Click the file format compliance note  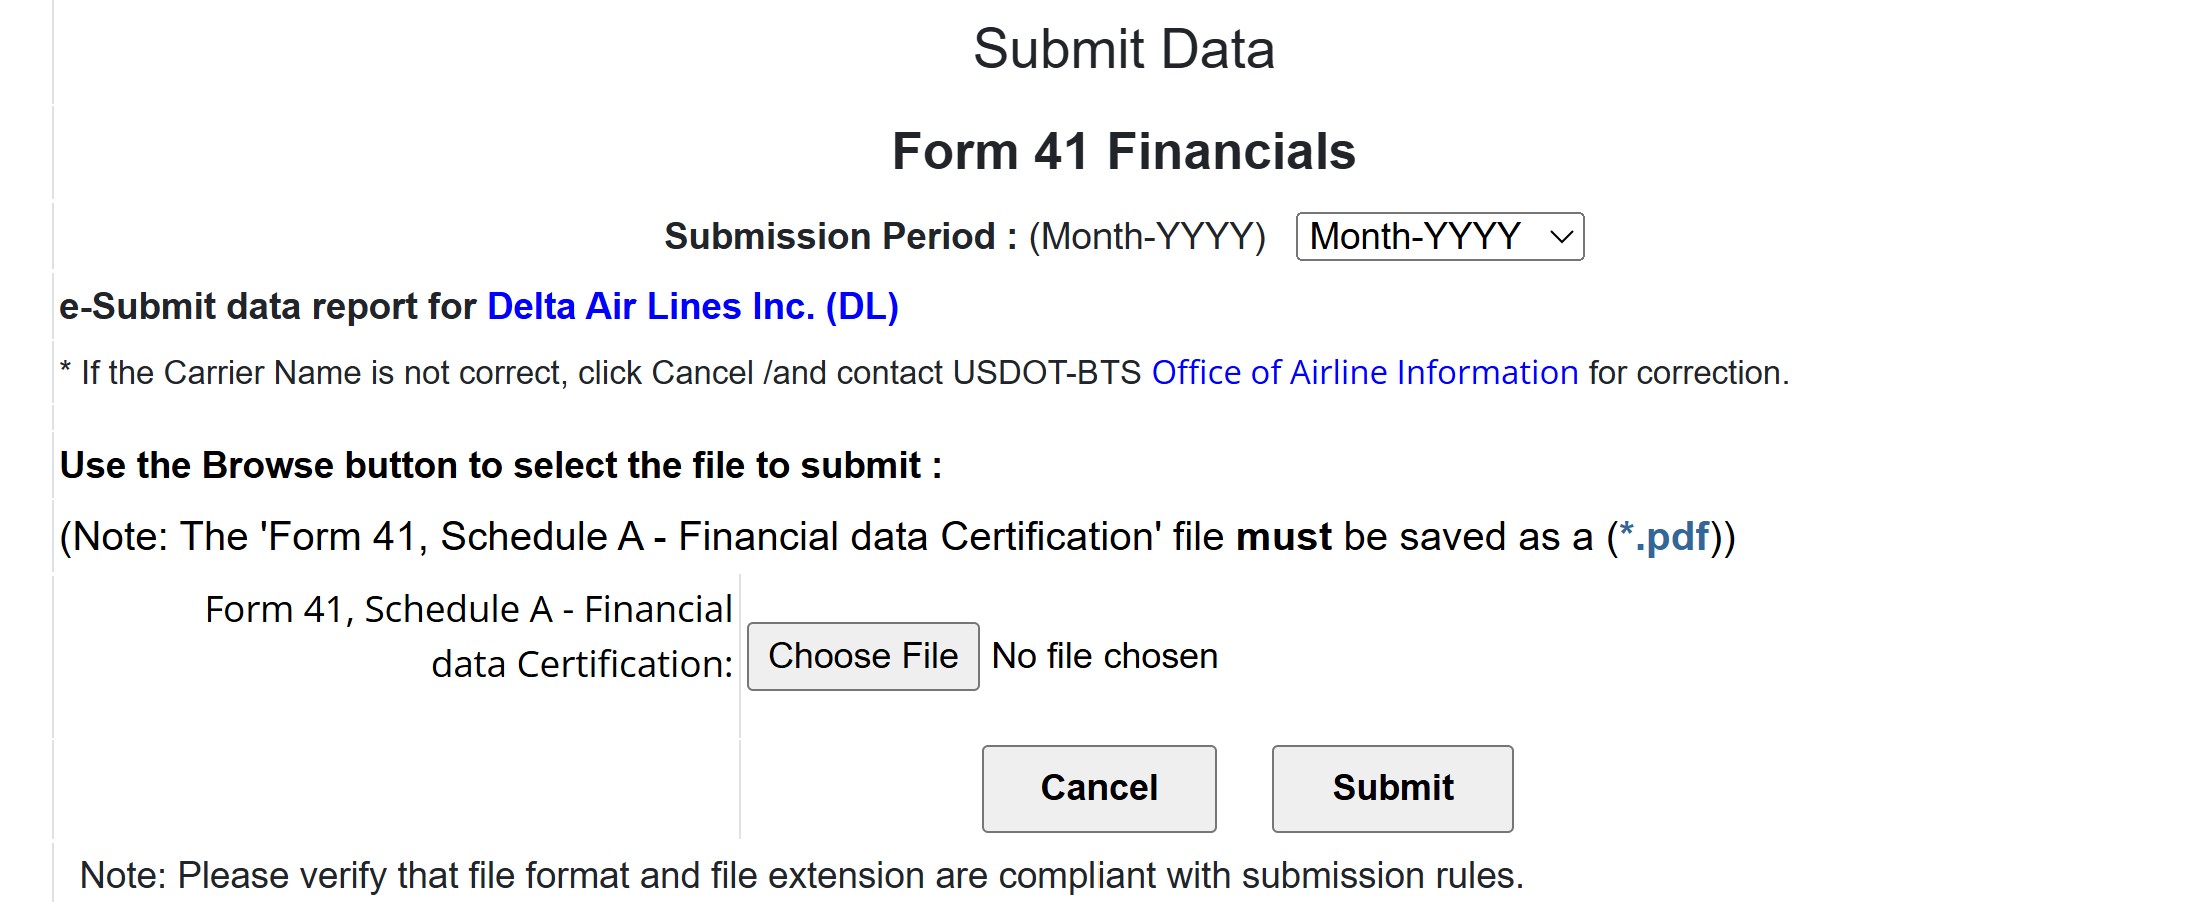point(800,875)
